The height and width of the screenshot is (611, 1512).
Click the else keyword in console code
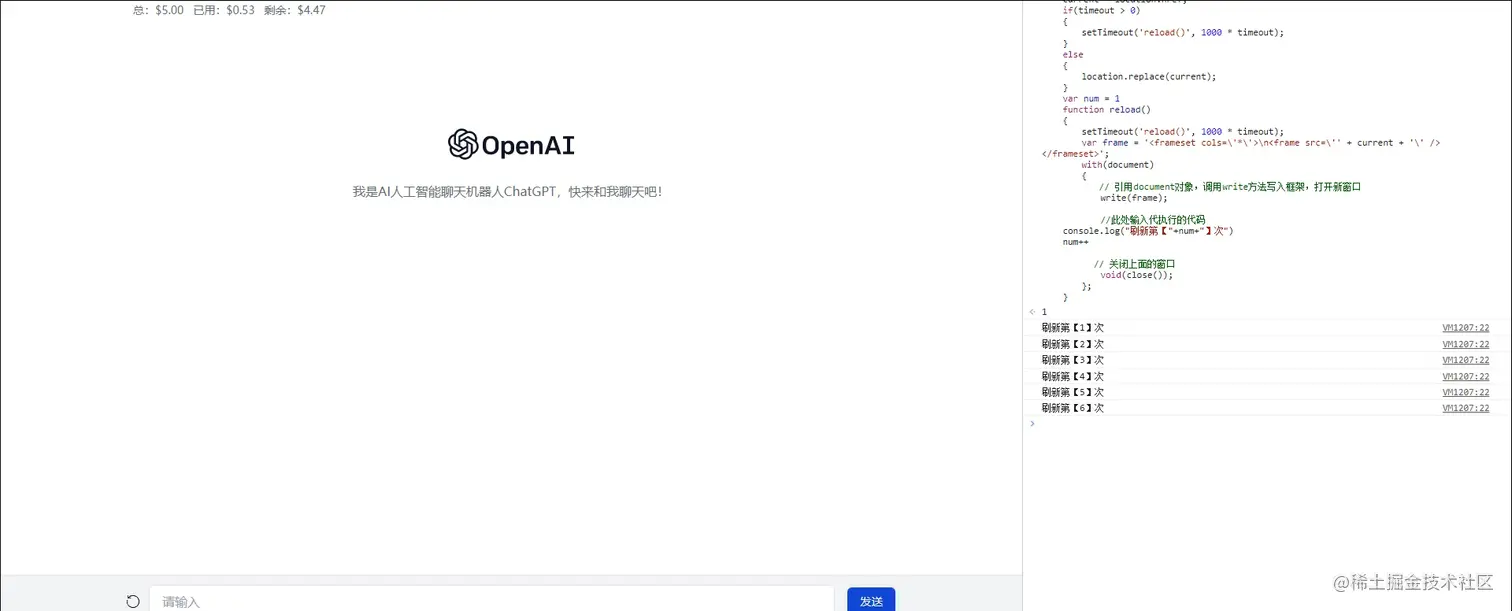pos(1073,55)
